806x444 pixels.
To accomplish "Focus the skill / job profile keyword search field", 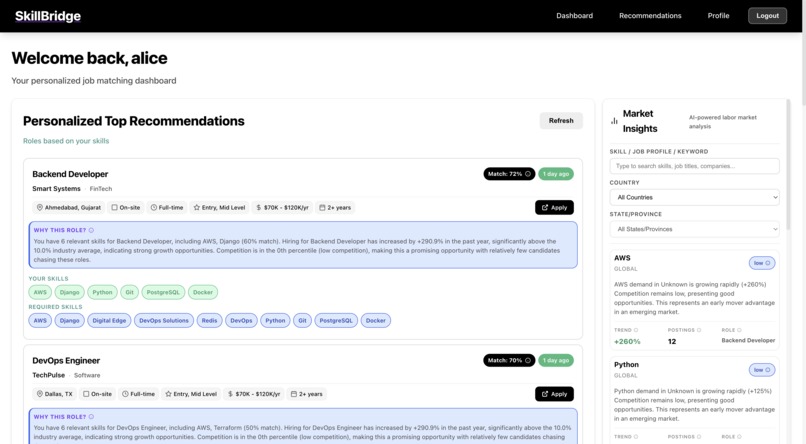I will pos(694,166).
